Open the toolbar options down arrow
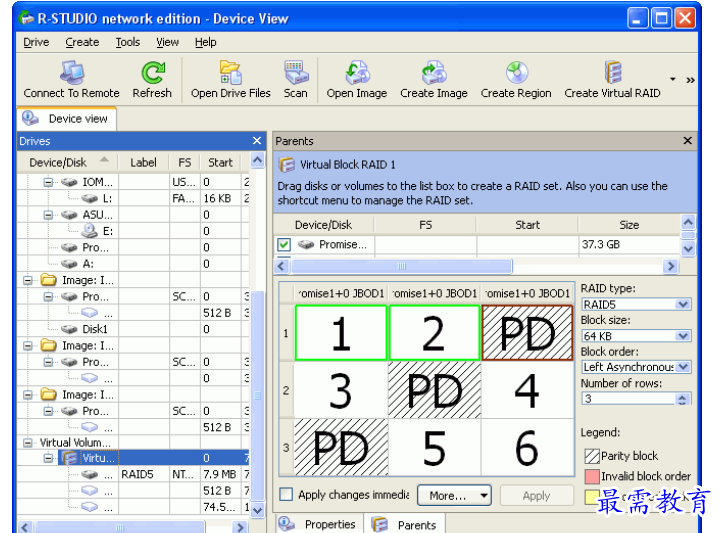This screenshot has height=533, width=719. (673, 79)
